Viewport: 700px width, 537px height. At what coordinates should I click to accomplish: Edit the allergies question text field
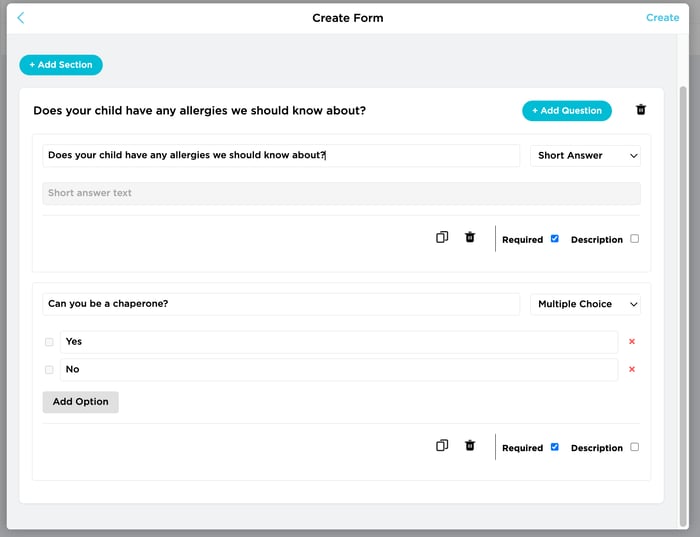click(x=281, y=155)
